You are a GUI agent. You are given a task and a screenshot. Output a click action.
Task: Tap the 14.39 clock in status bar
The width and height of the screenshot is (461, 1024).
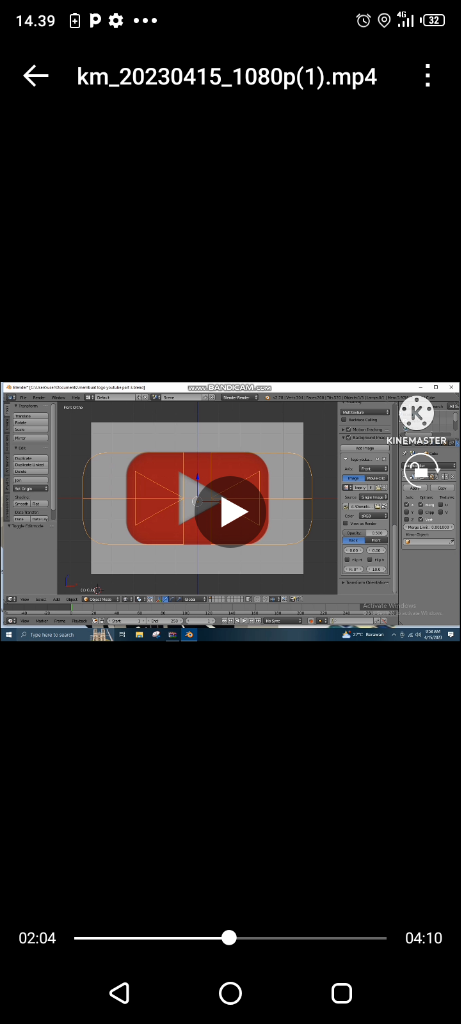(35, 20)
